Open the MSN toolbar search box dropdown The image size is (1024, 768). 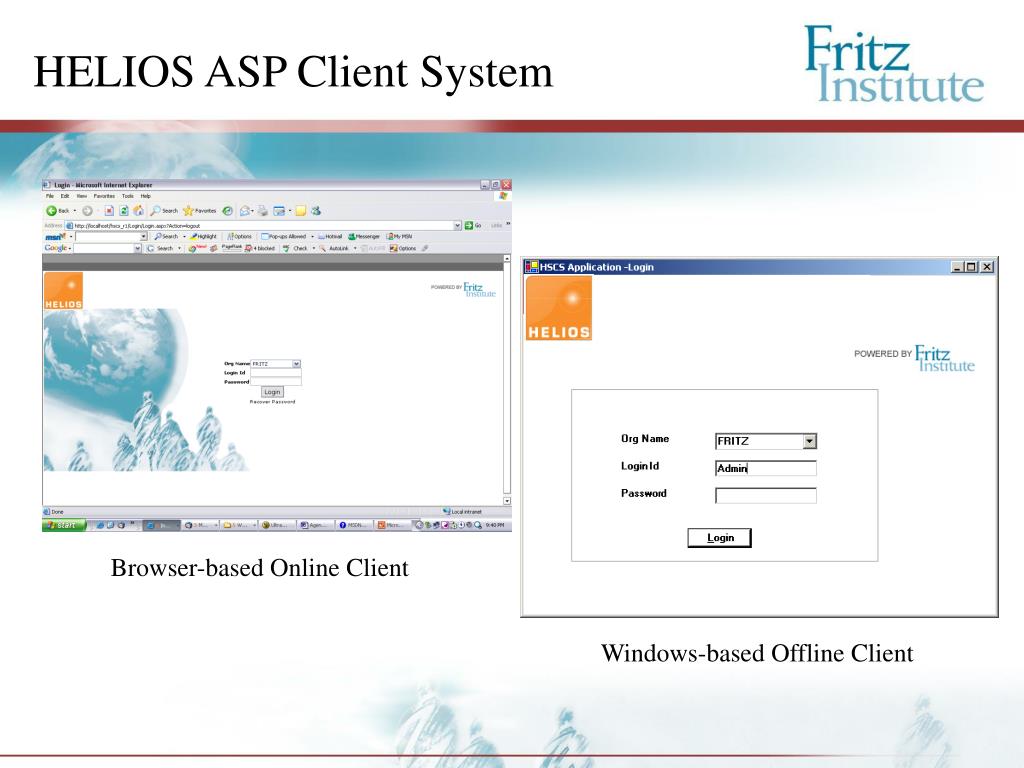point(144,236)
